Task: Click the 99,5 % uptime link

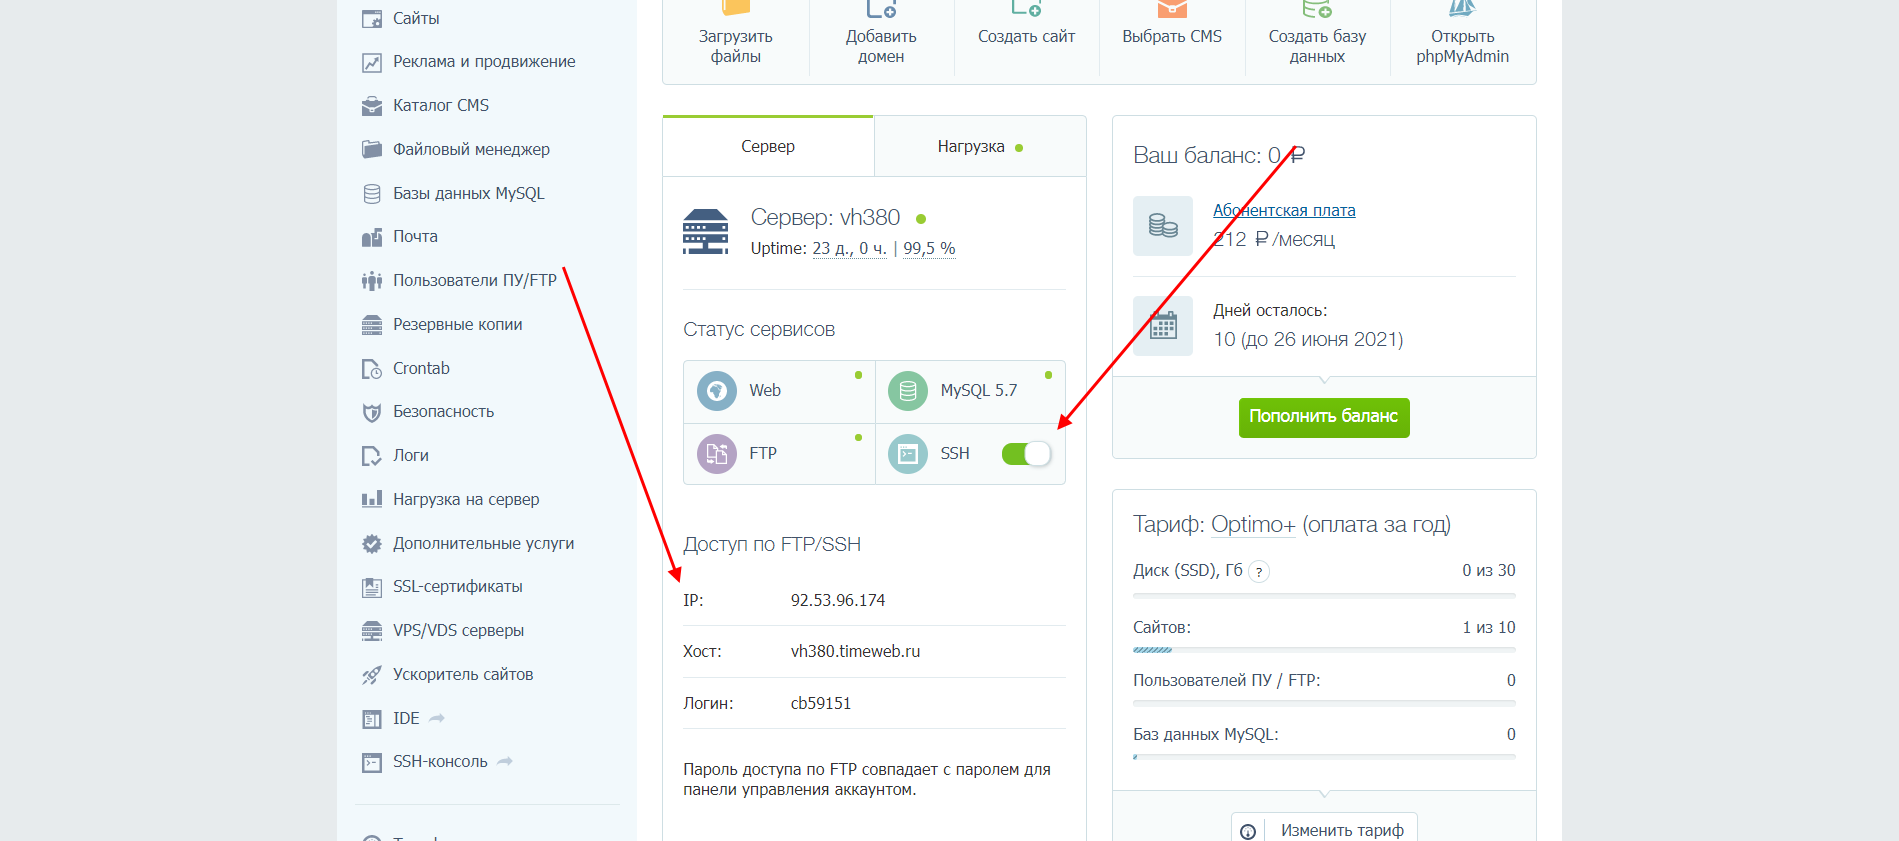Action: tap(929, 249)
